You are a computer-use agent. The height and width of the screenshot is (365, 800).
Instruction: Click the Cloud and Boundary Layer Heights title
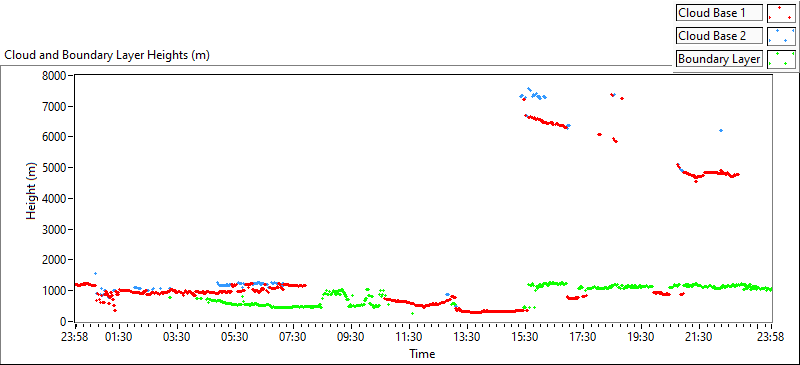[x=107, y=55]
